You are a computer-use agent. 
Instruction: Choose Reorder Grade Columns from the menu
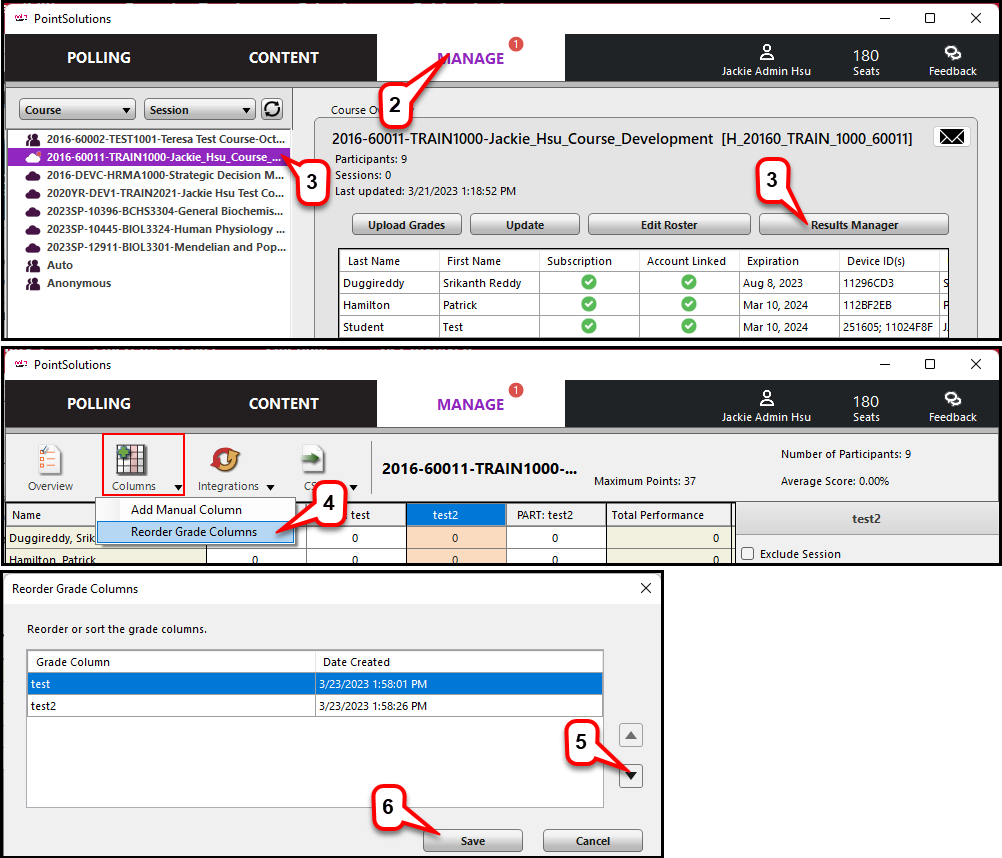(x=196, y=532)
